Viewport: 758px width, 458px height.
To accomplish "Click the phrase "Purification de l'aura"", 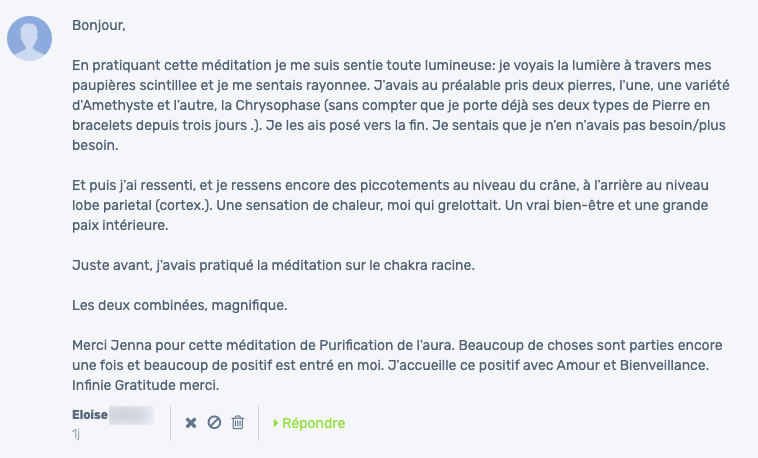I will 387,345.
